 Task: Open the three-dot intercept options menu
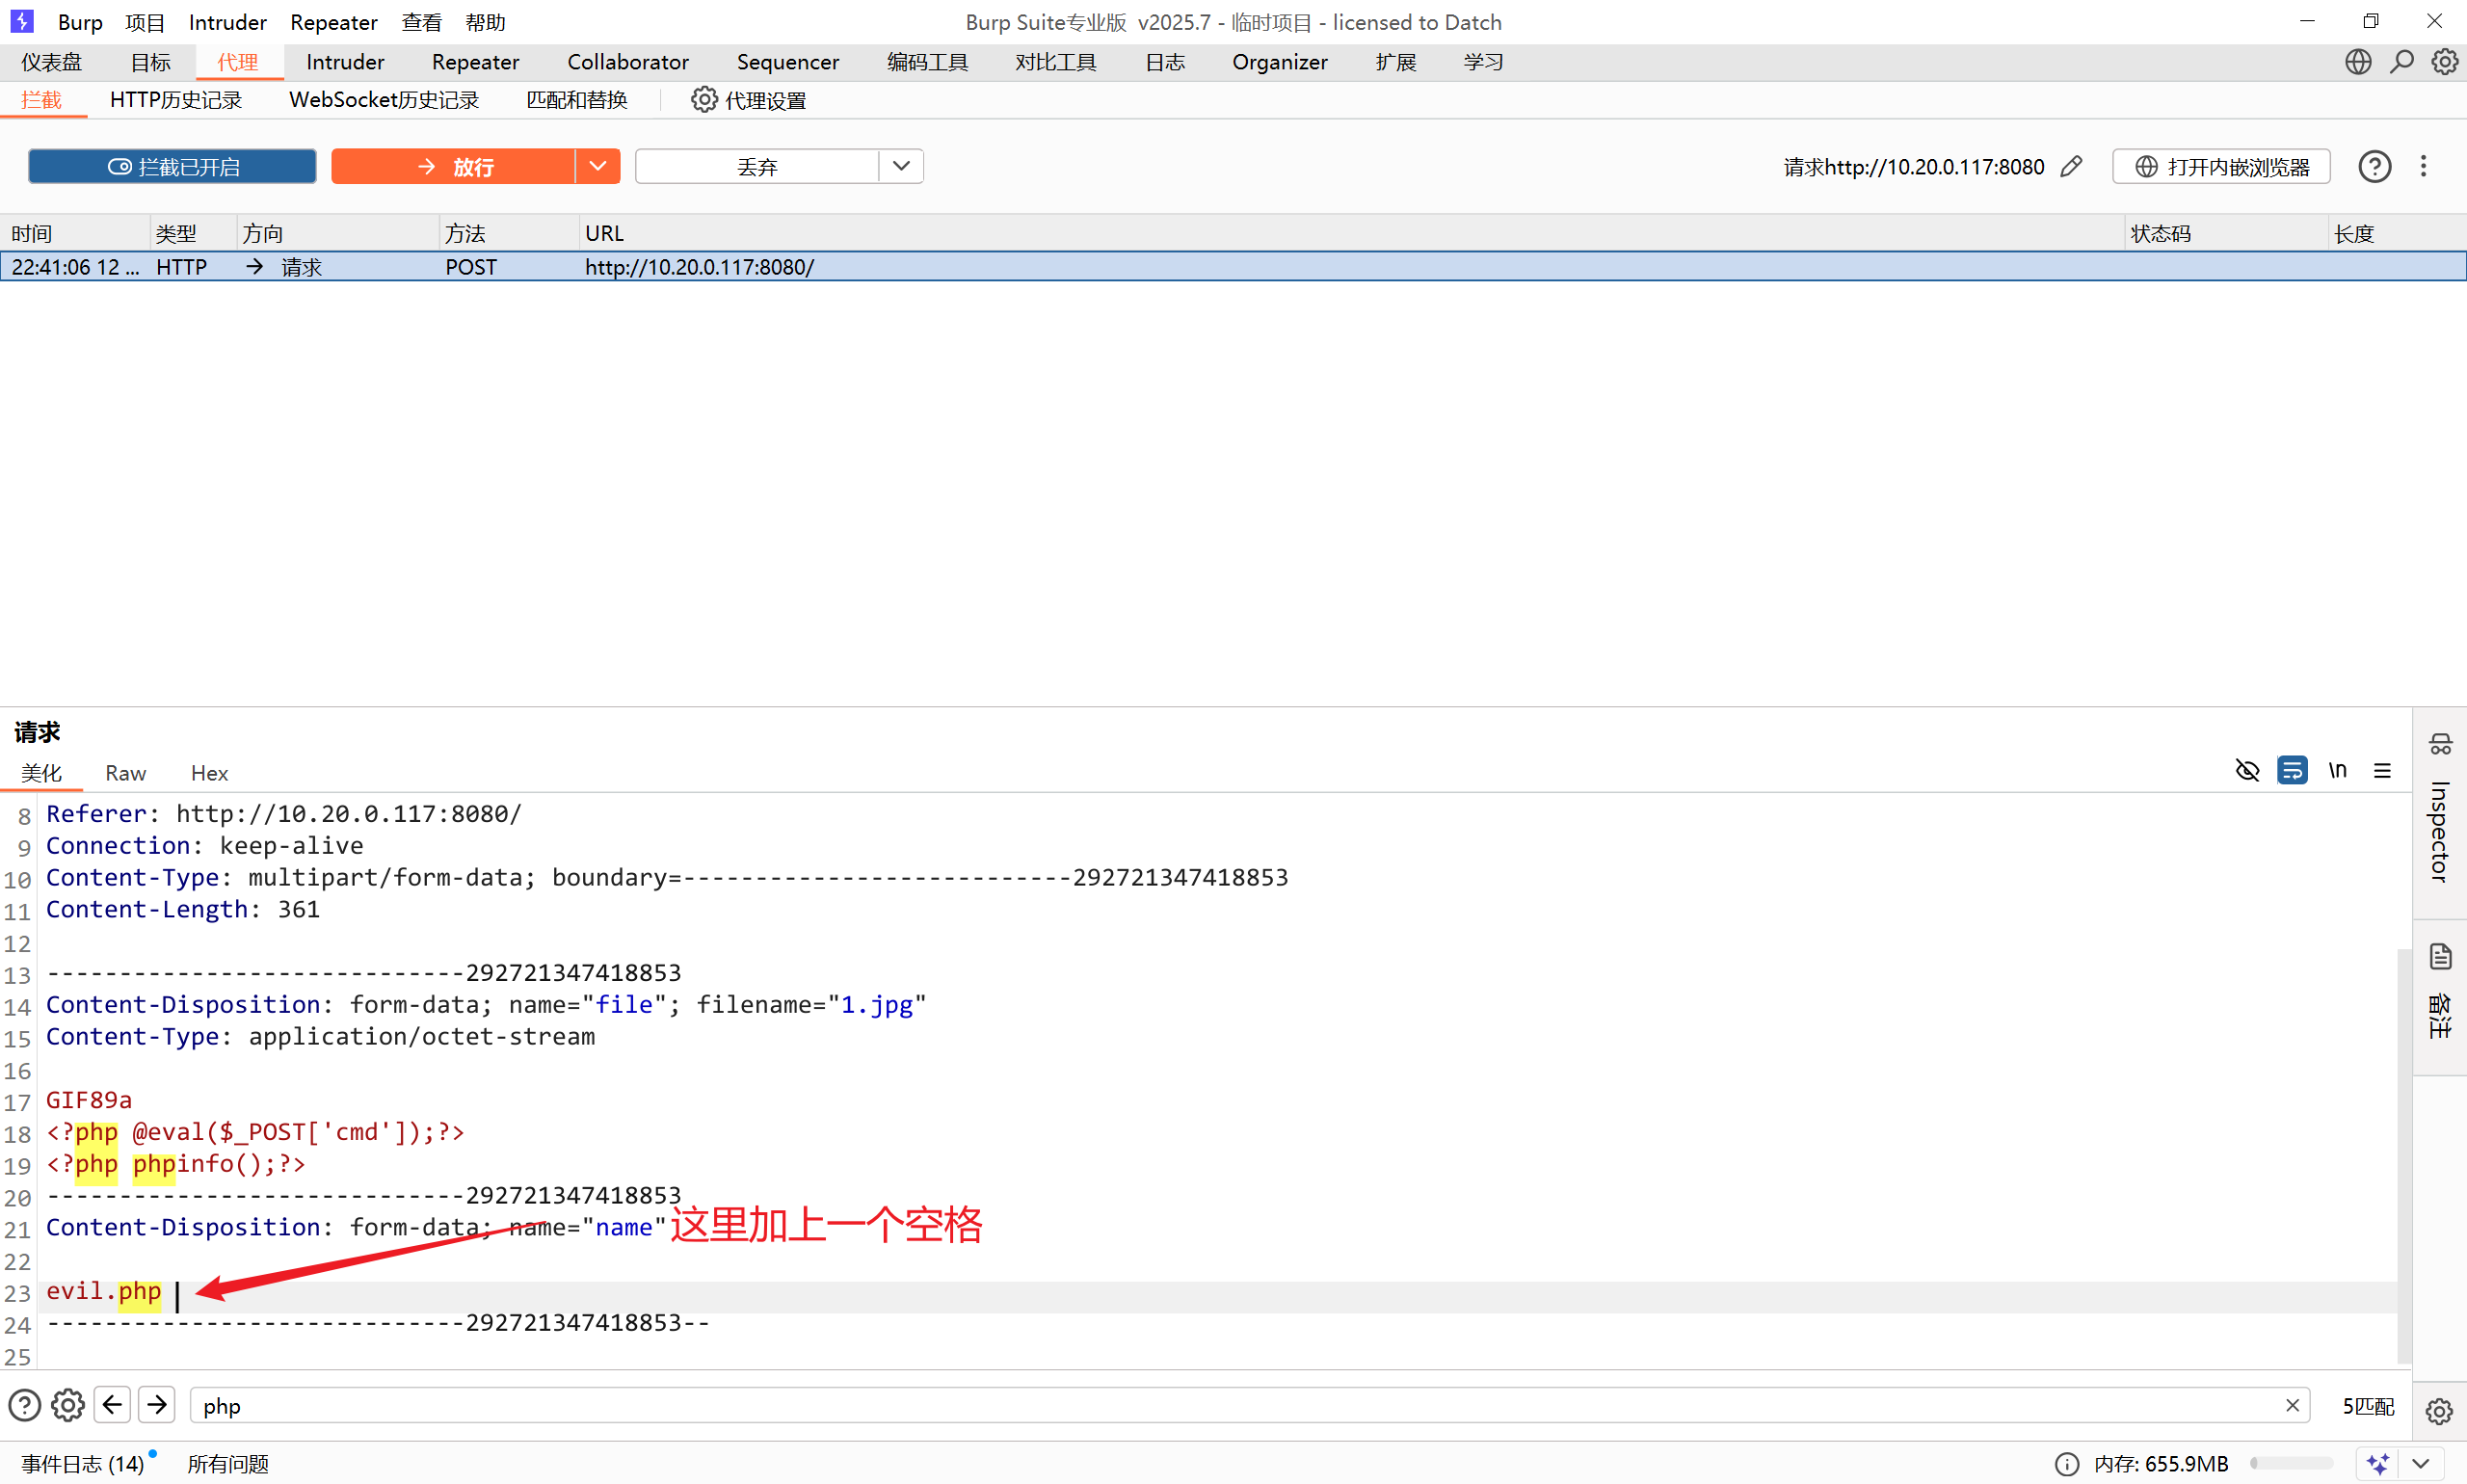2423,166
